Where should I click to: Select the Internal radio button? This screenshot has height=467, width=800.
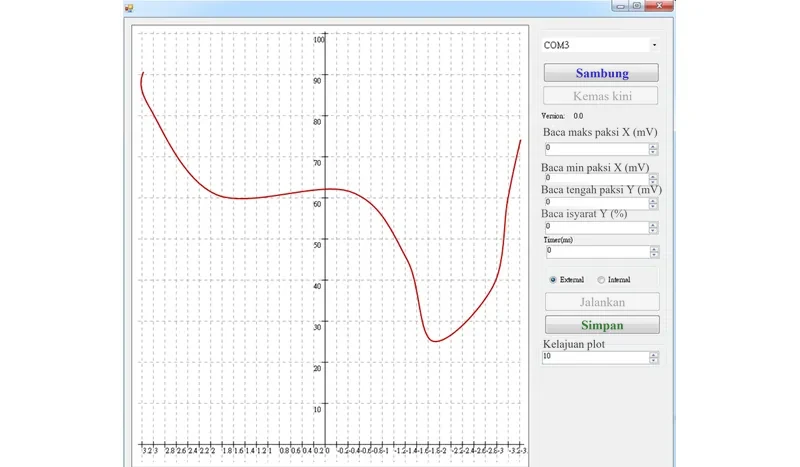pos(601,280)
